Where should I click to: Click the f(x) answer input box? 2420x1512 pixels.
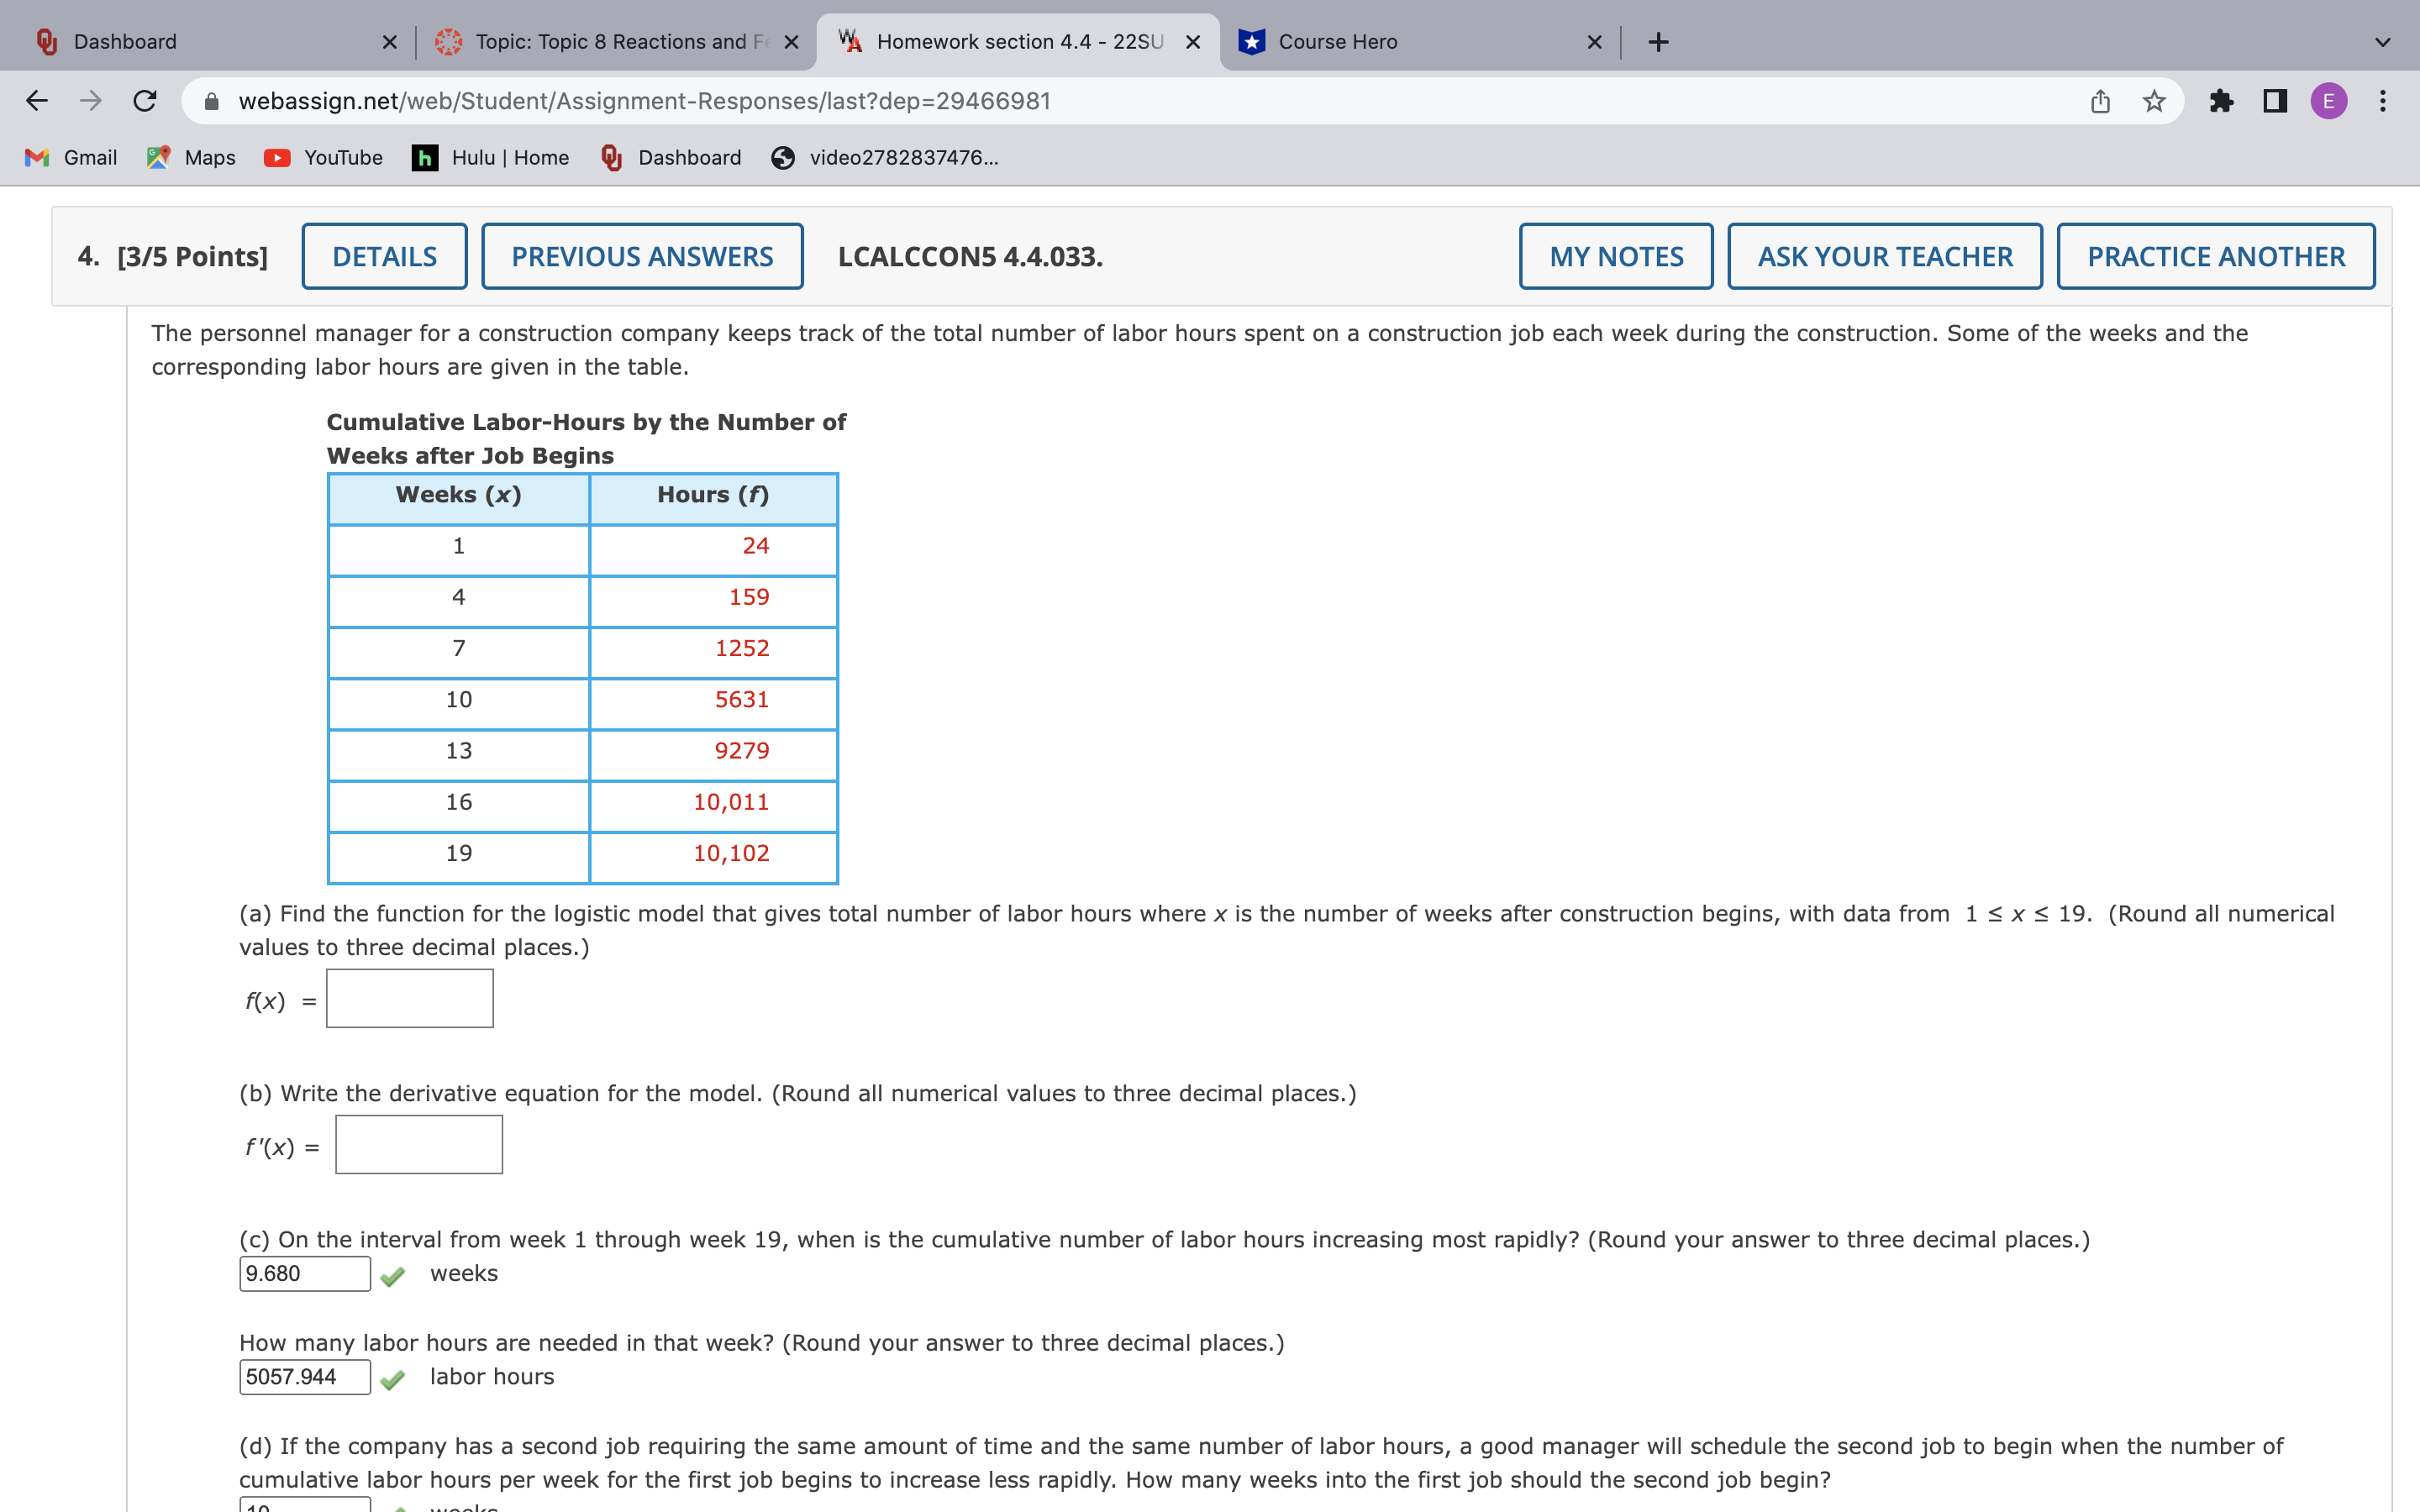tap(410, 998)
